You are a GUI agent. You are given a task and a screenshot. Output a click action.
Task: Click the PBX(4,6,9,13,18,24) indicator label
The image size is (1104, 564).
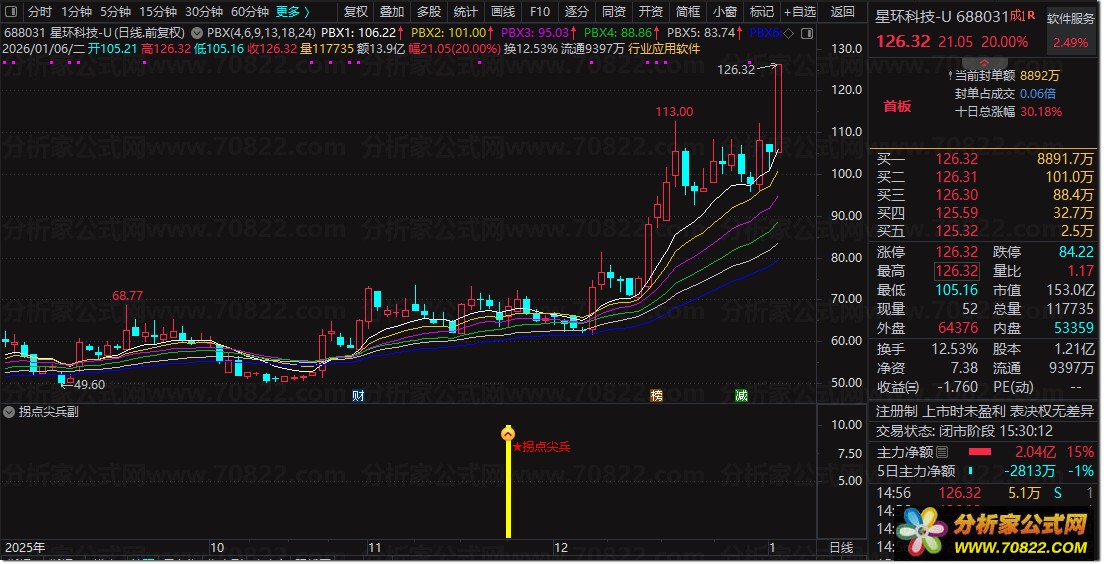[x=261, y=32]
